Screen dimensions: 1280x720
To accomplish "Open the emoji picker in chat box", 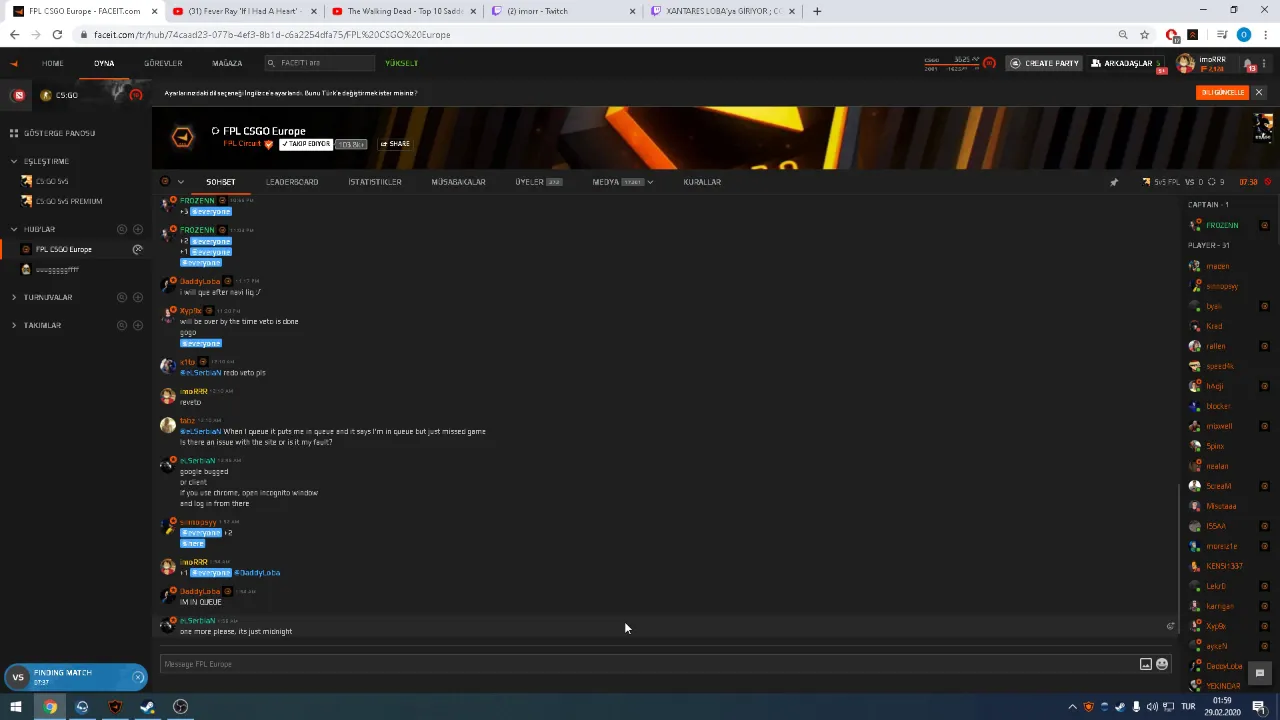I will pos(1162,664).
